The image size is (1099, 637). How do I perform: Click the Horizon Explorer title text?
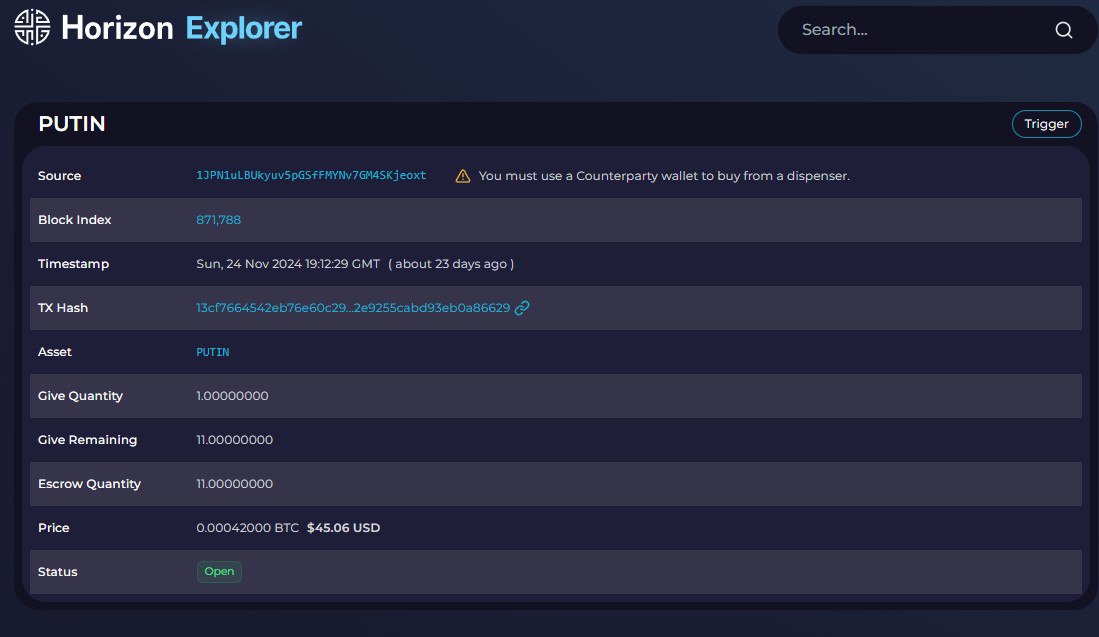[x=182, y=29]
